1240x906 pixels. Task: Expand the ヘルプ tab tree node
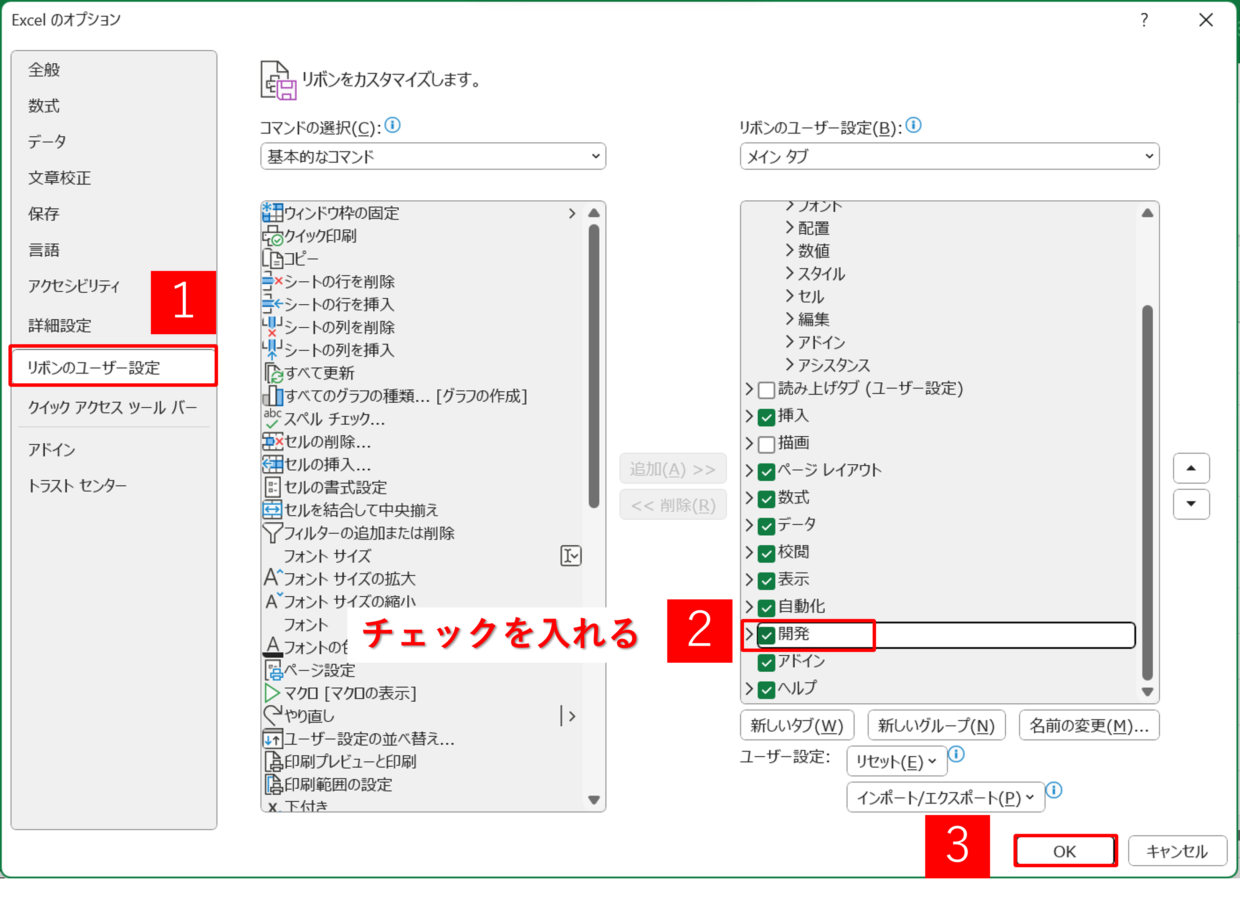coord(750,689)
